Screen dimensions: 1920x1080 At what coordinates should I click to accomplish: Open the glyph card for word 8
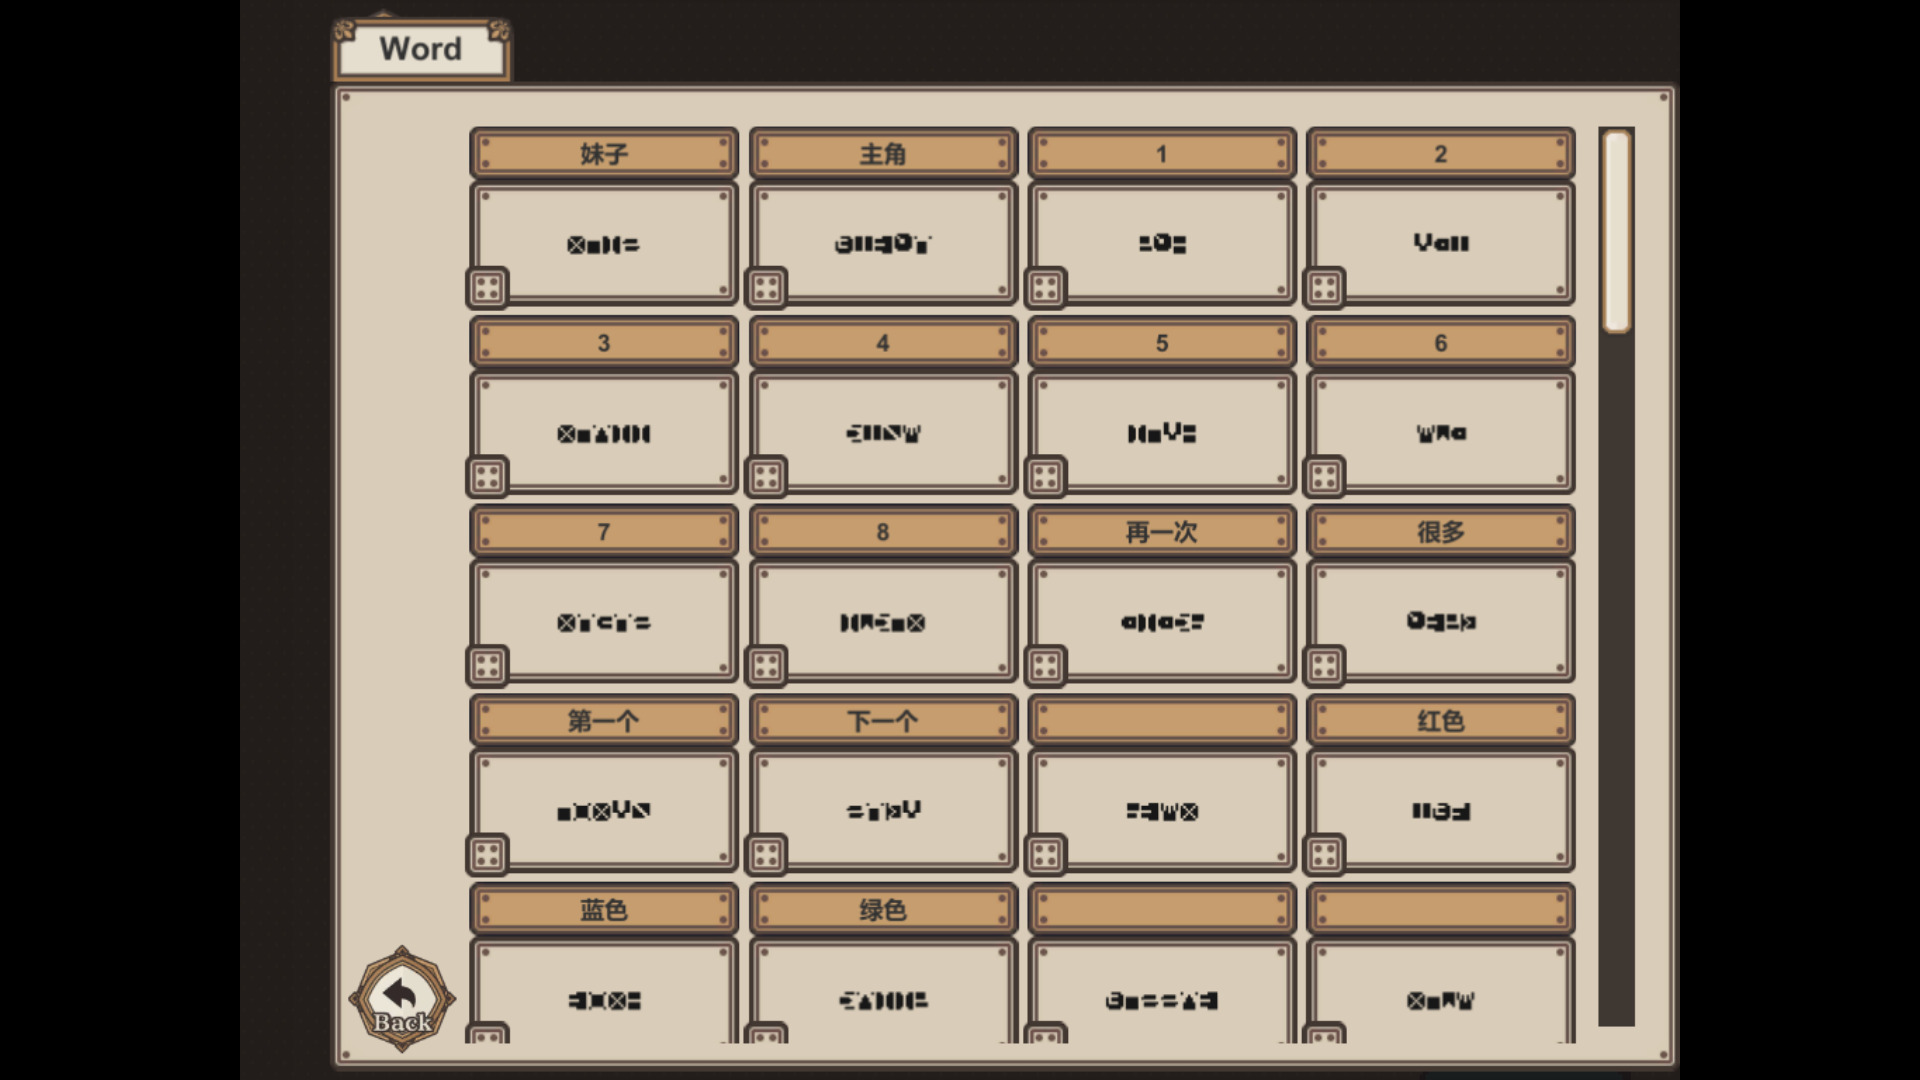pyautogui.click(x=883, y=622)
